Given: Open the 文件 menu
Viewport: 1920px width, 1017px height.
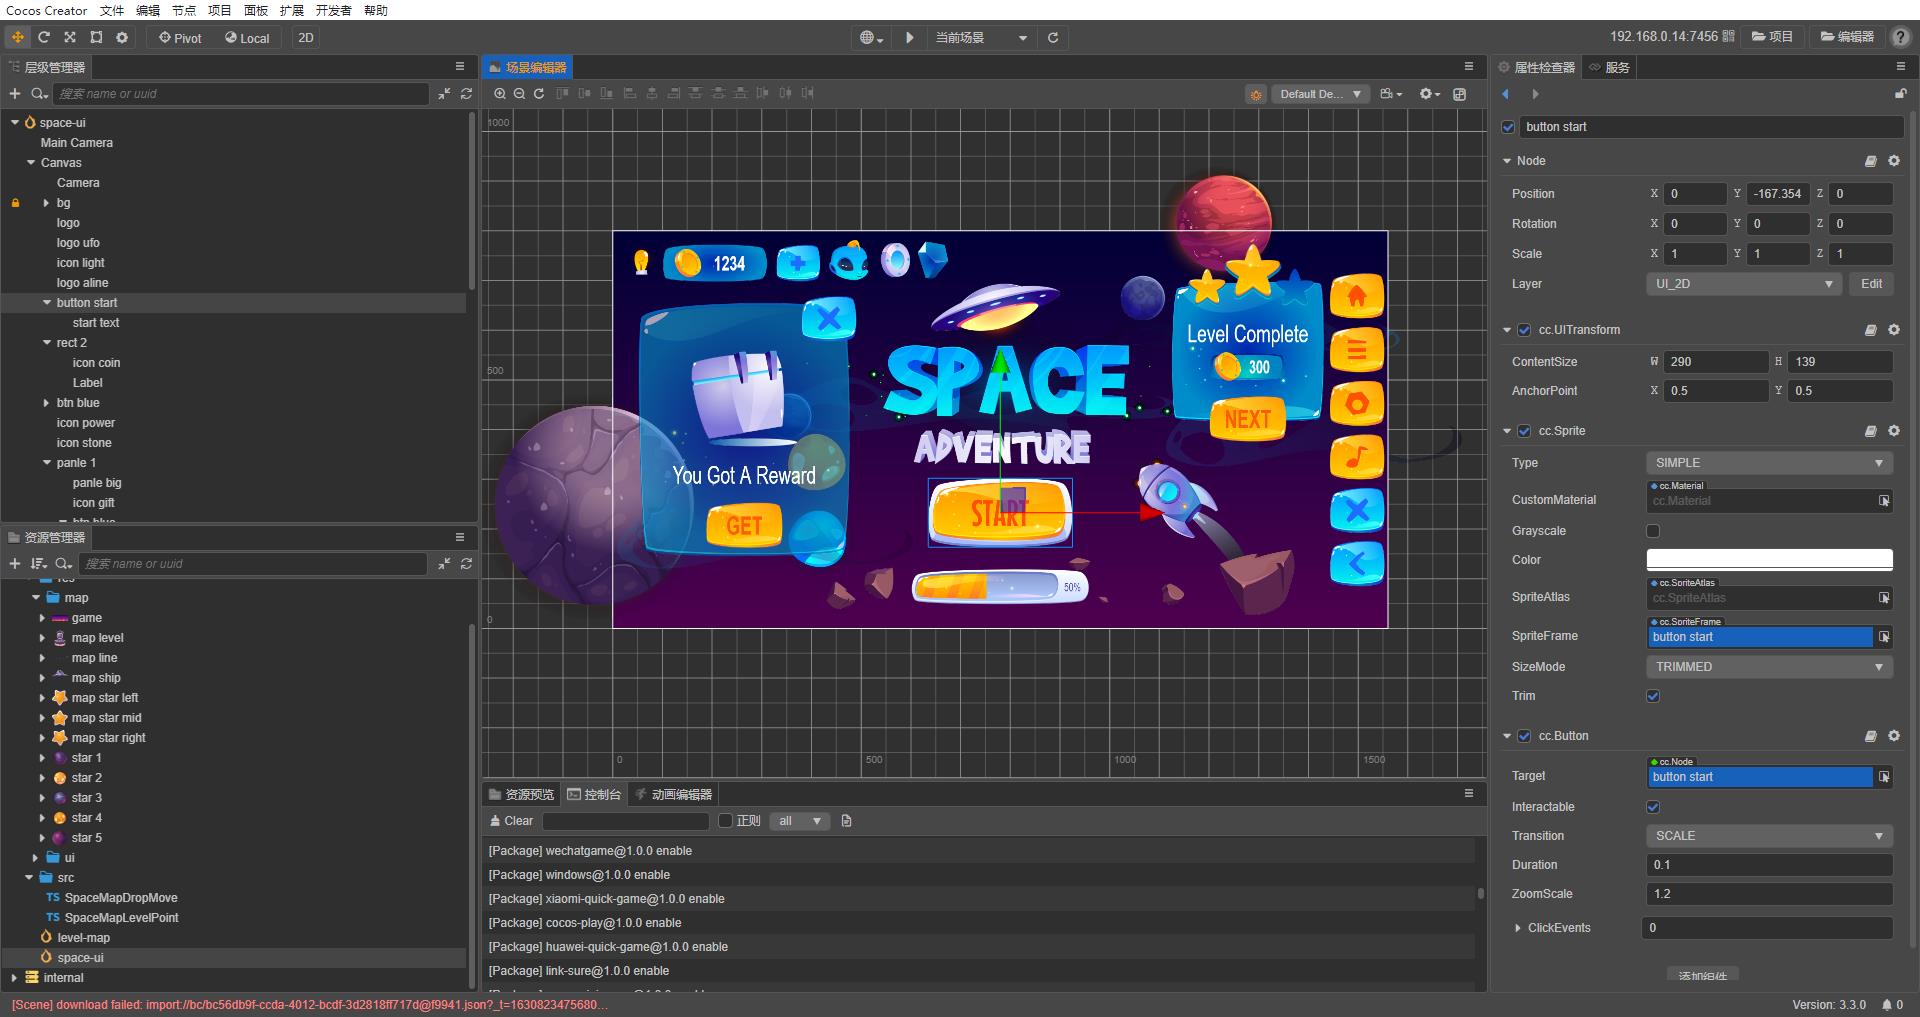Looking at the screenshot, I should (112, 10).
